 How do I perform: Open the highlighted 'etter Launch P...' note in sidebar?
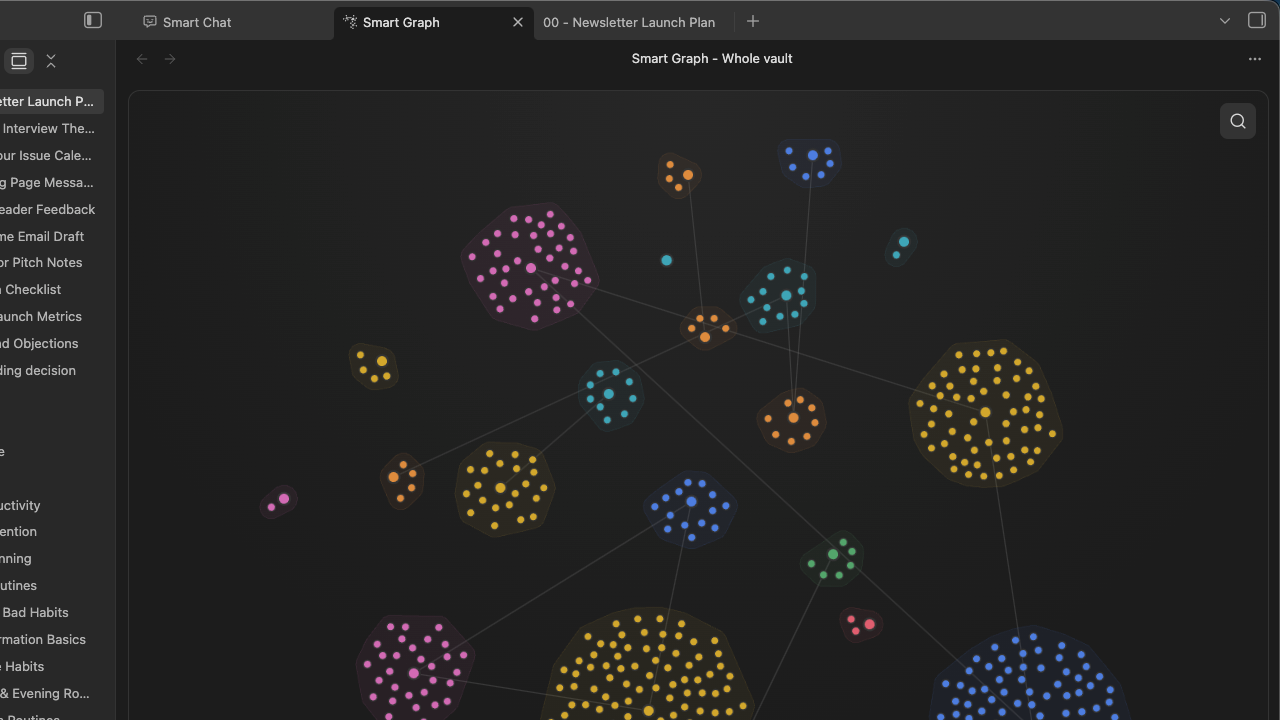point(48,101)
